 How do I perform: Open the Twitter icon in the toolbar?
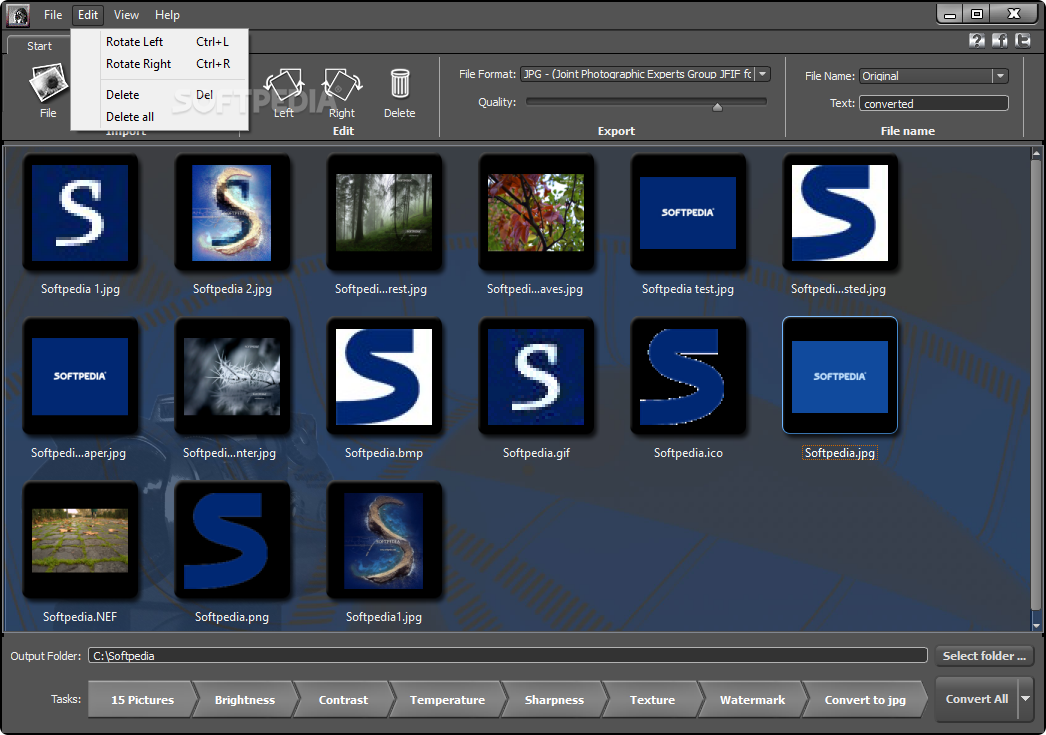(x=1023, y=41)
